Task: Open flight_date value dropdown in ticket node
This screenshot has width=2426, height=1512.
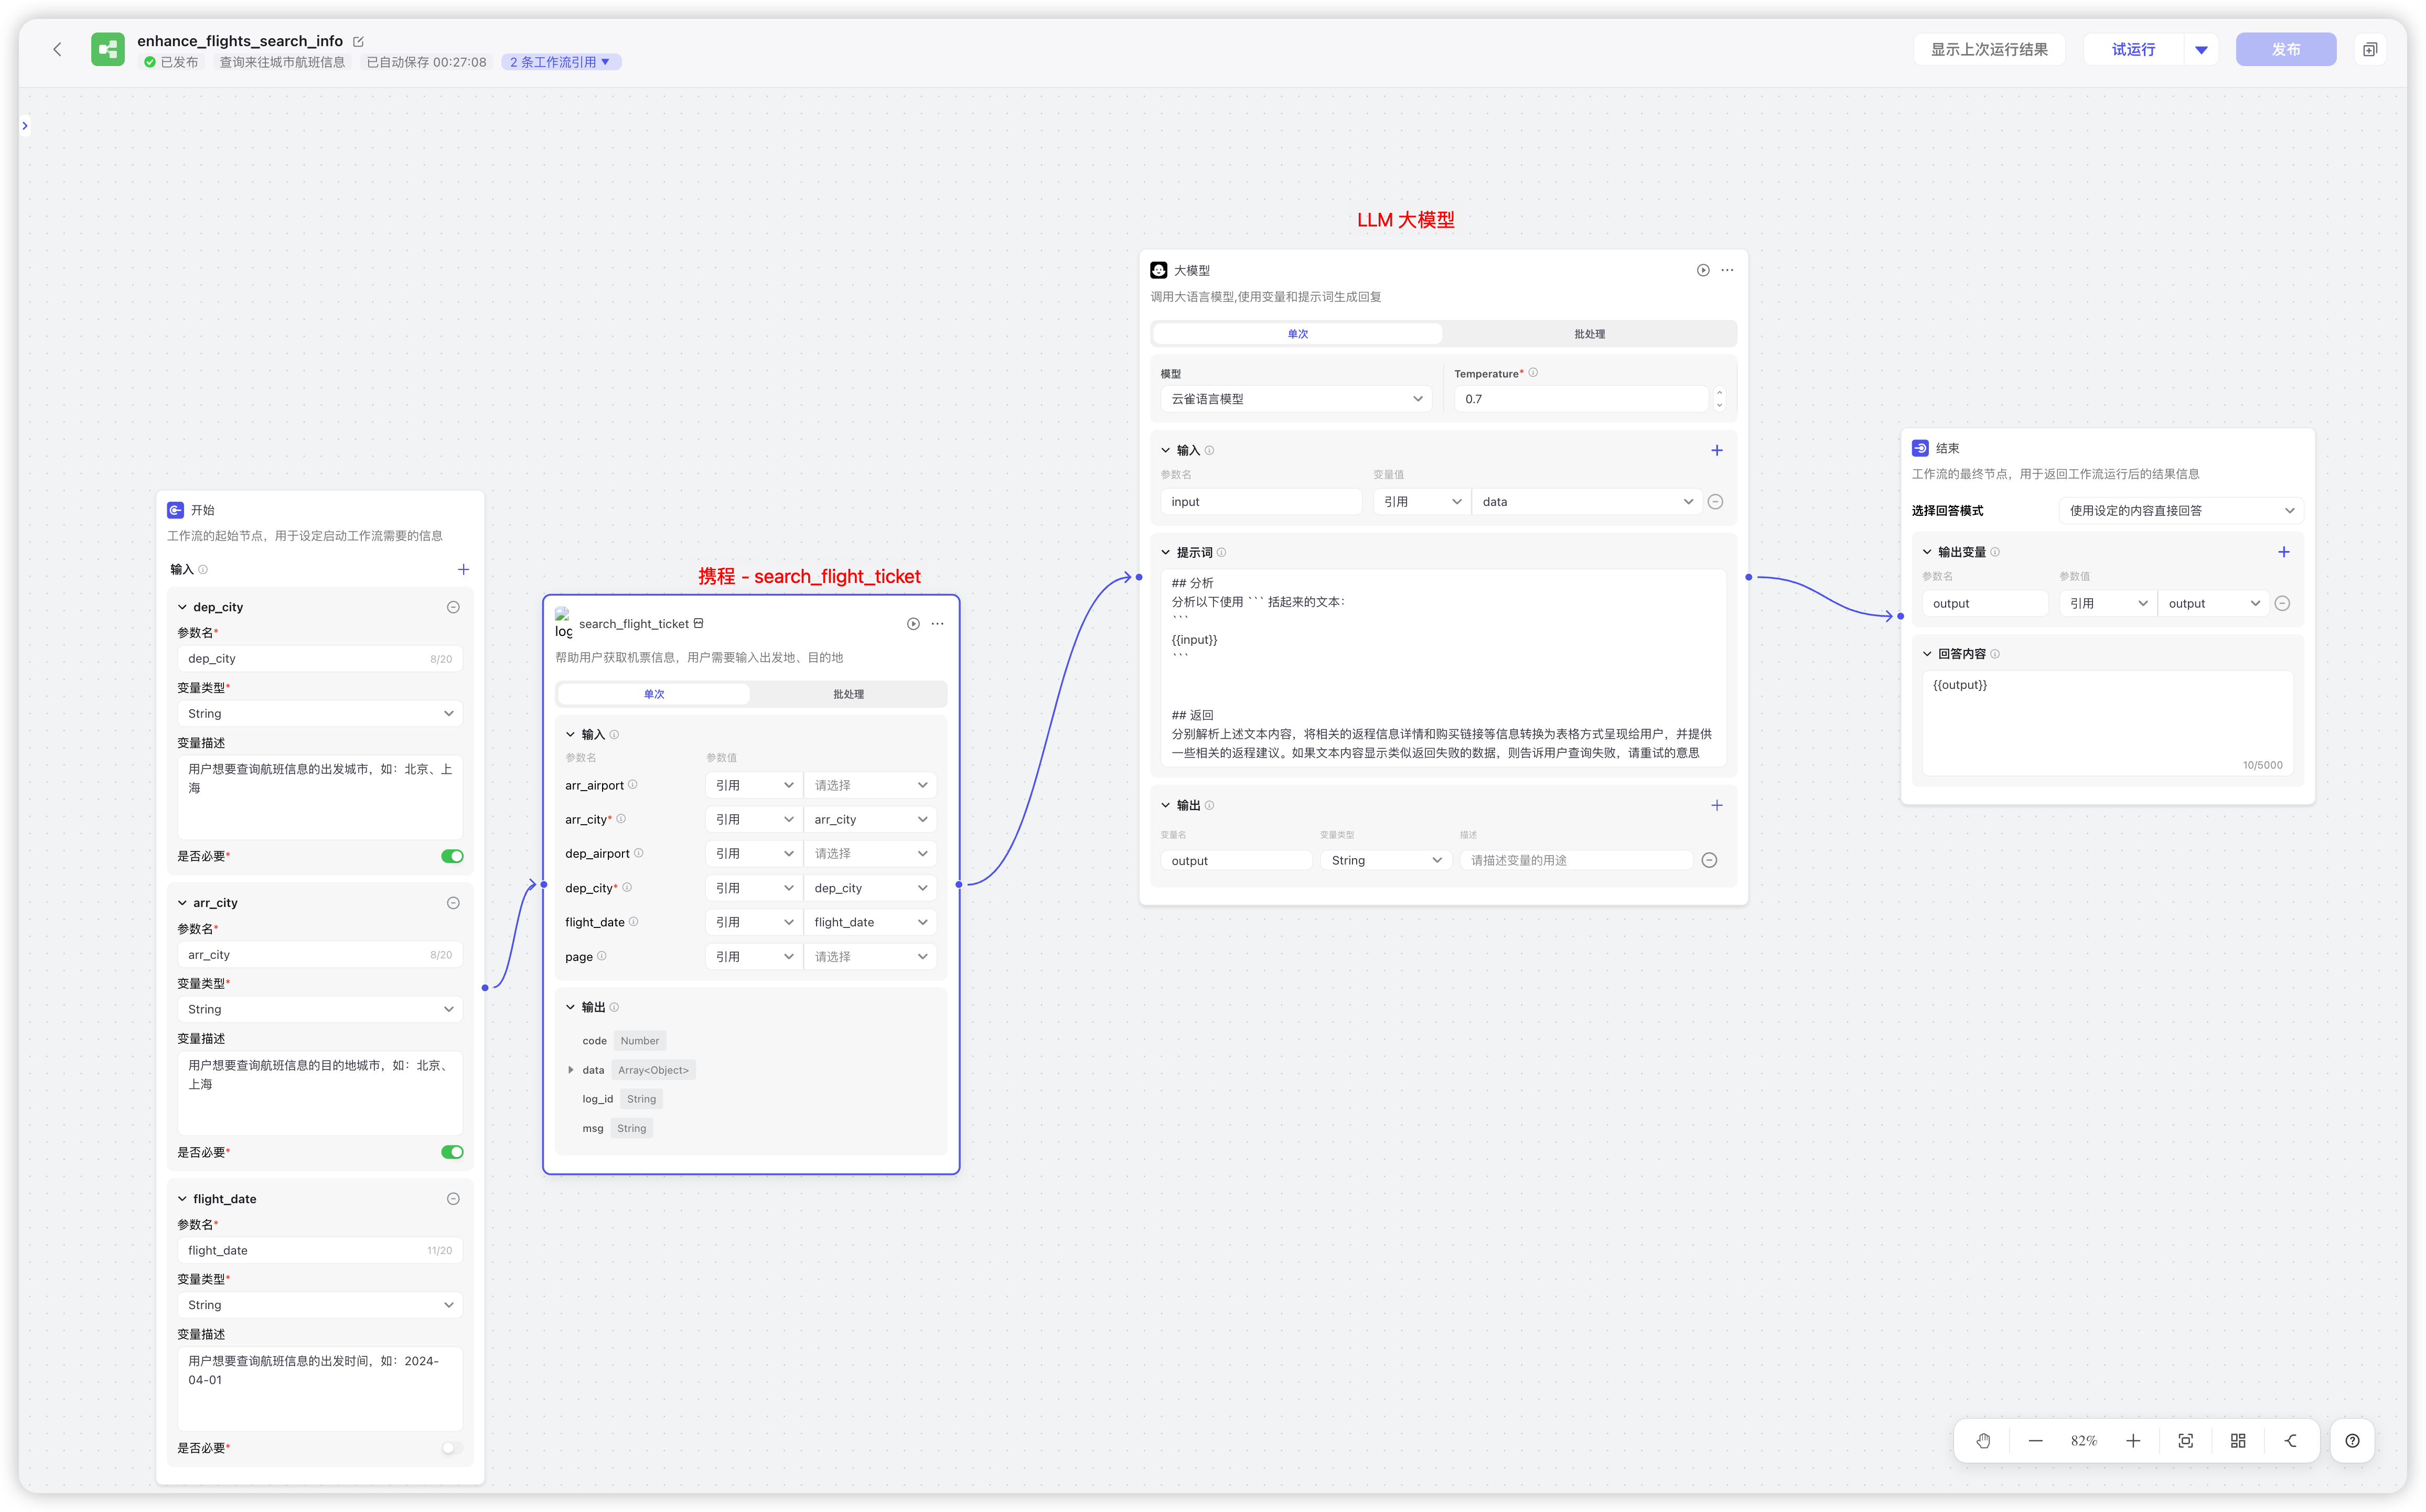Action: point(870,922)
